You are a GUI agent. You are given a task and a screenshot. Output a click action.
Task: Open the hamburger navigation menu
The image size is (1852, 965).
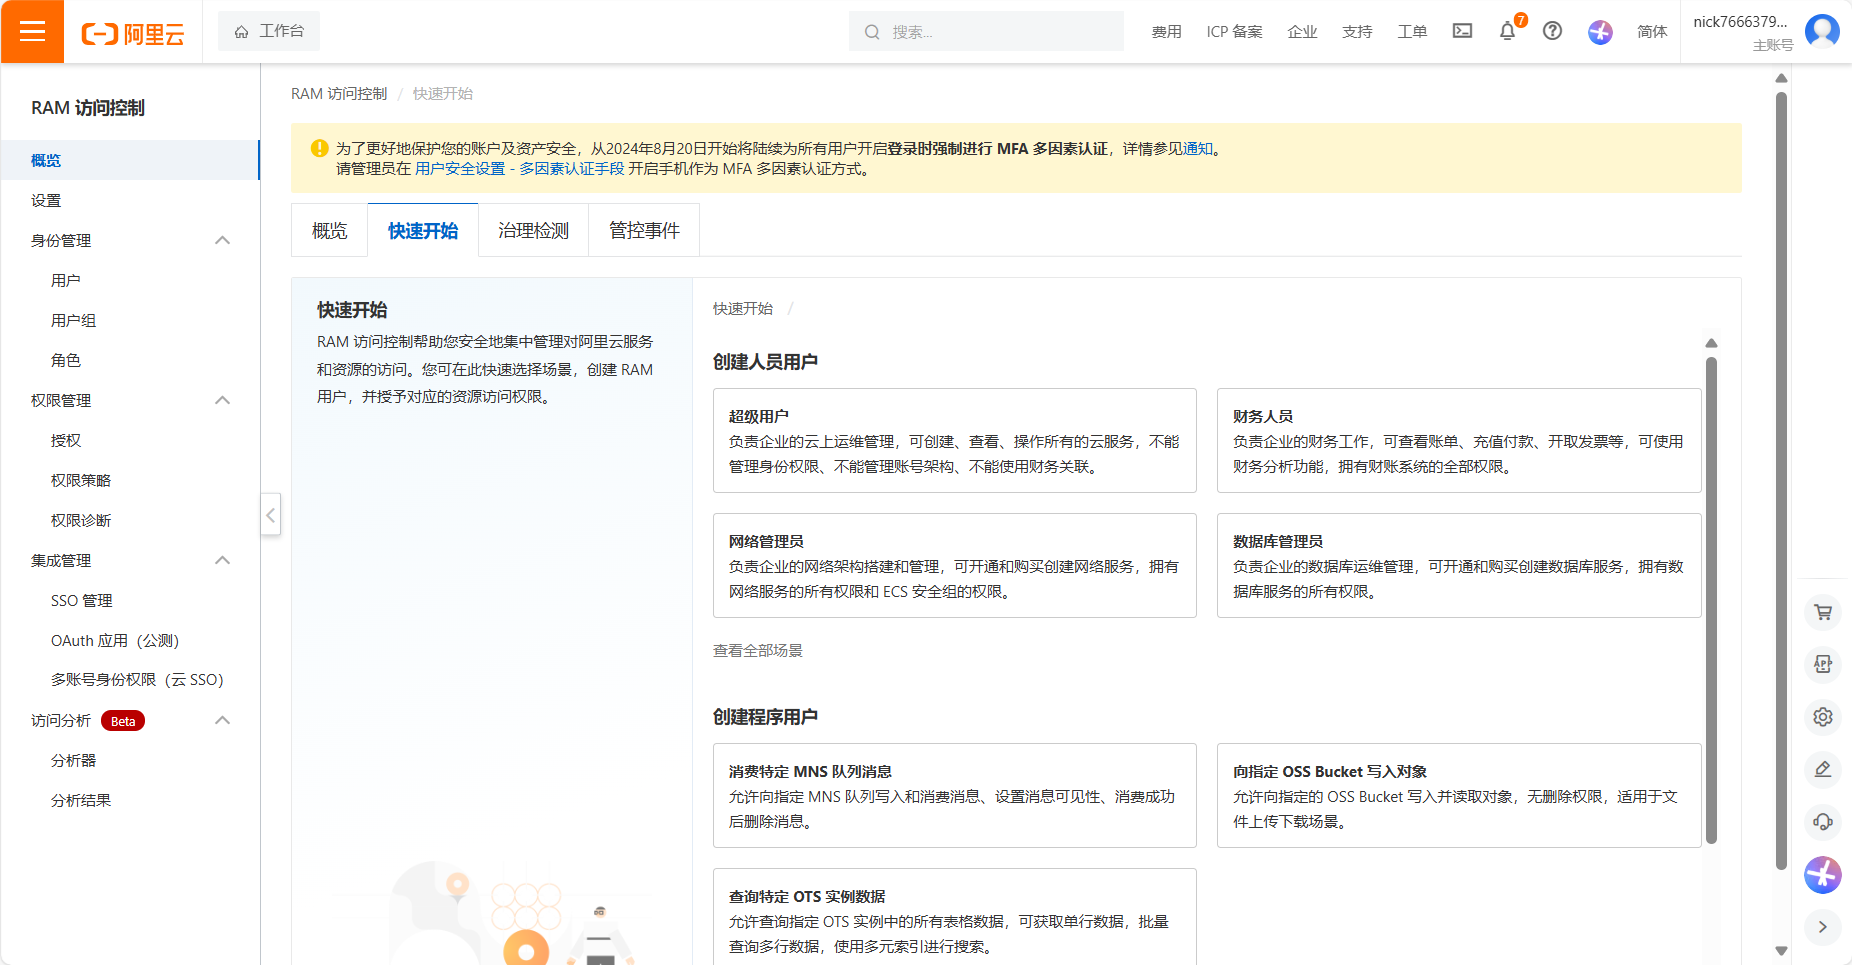point(32,32)
